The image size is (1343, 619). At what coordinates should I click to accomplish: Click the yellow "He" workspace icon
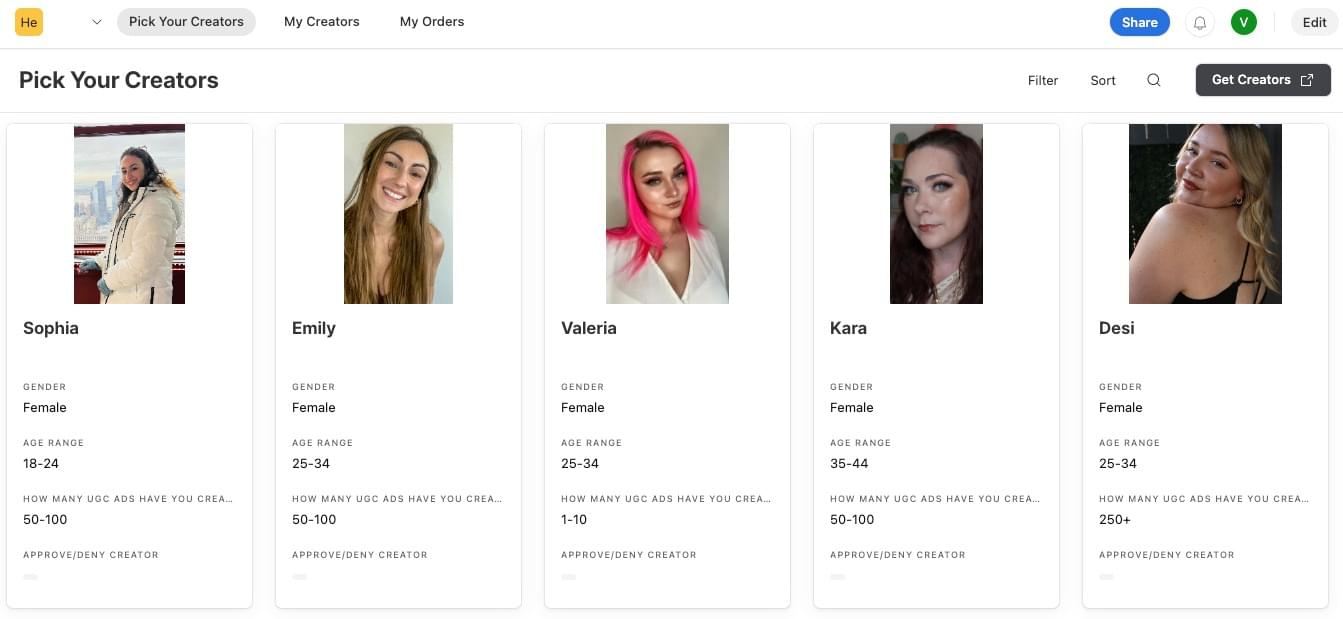point(29,22)
